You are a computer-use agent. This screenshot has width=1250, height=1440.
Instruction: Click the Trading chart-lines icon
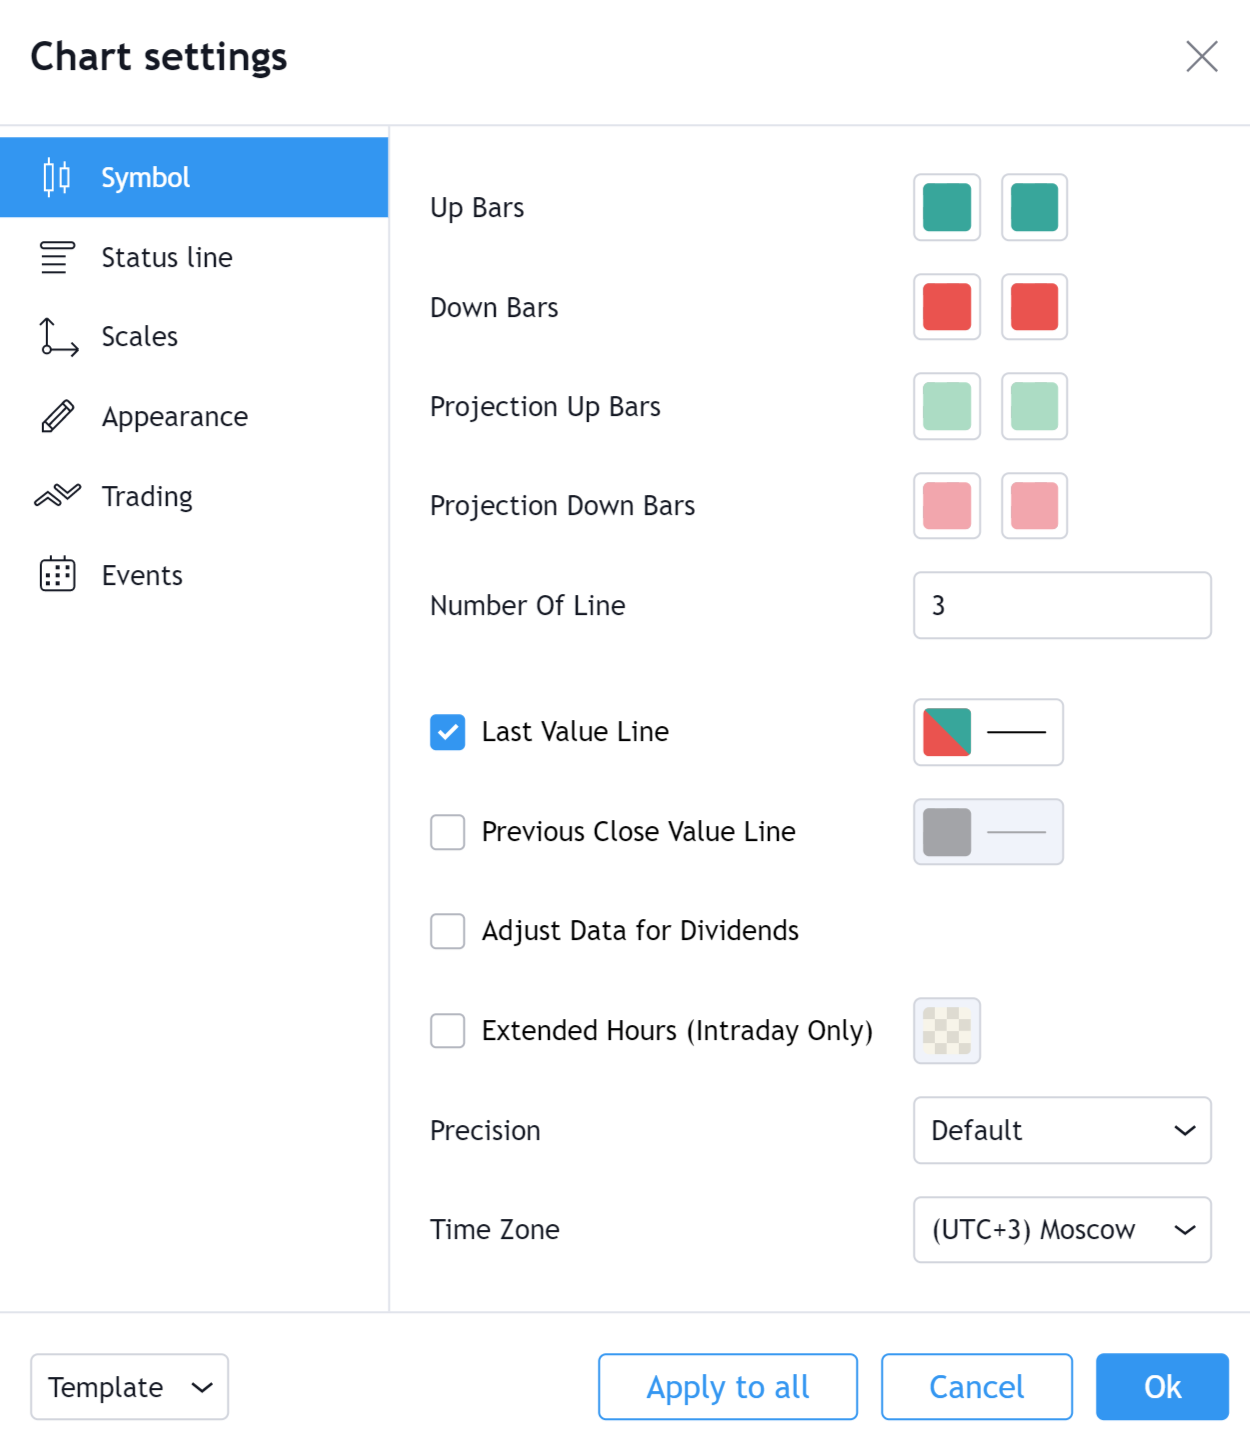coord(57,496)
